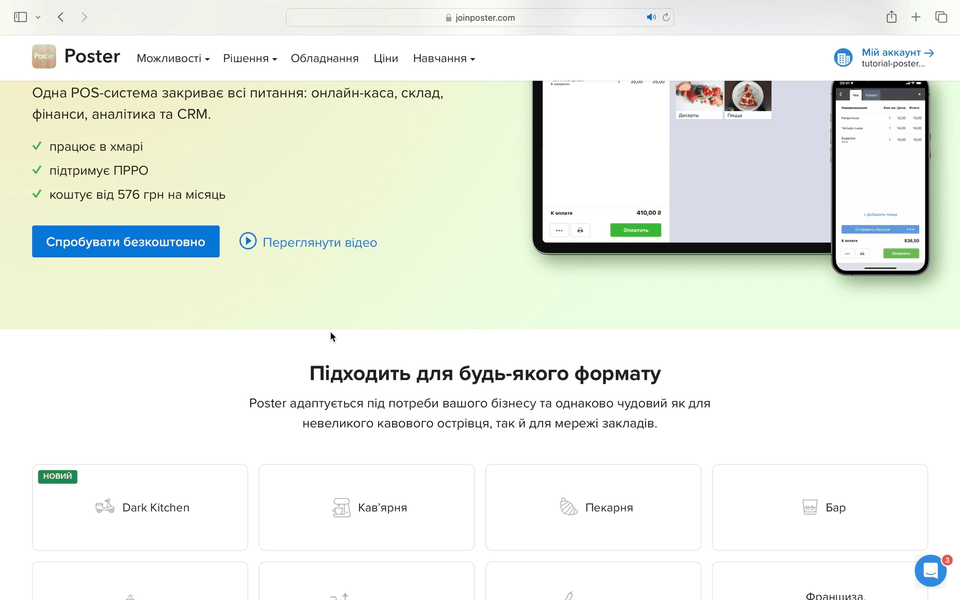Open the Ціни pricing page

coord(386,58)
